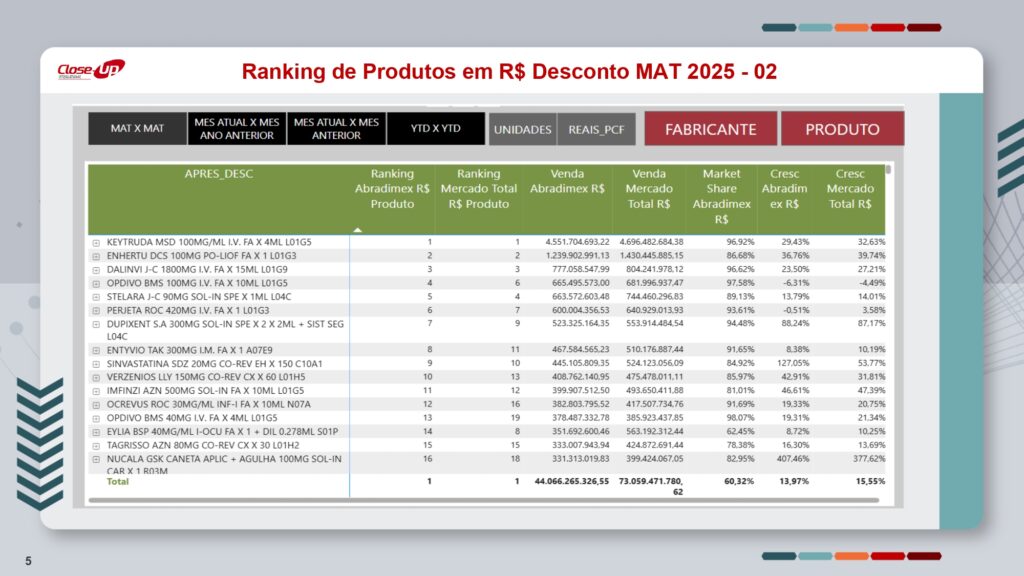Click the Close Up logo
1024x576 pixels.
(91, 70)
